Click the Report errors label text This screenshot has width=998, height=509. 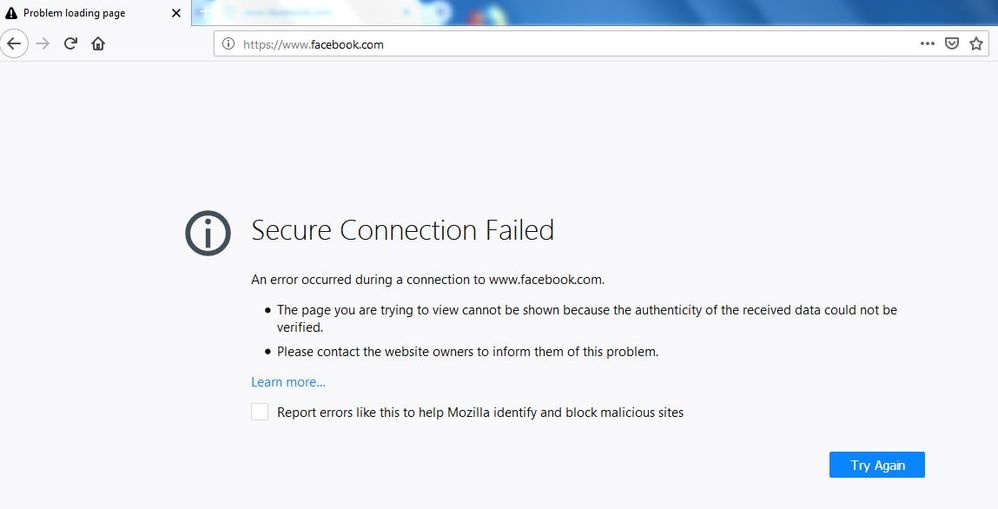click(x=480, y=412)
